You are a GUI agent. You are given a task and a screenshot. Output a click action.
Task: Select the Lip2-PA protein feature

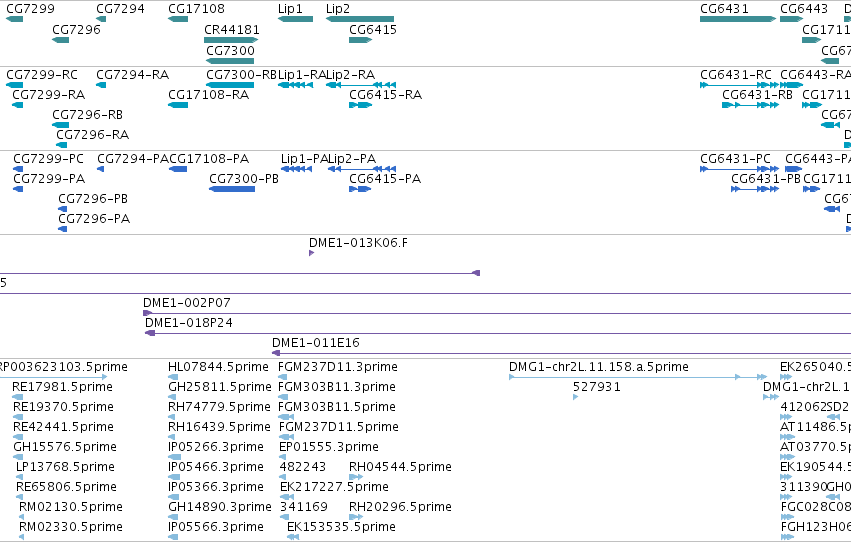click(x=362, y=169)
